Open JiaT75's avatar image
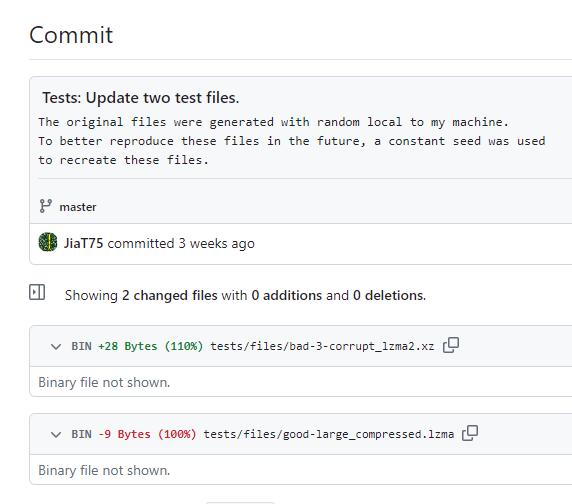The height and width of the screenshot is (504, 572). pos(48,242)
